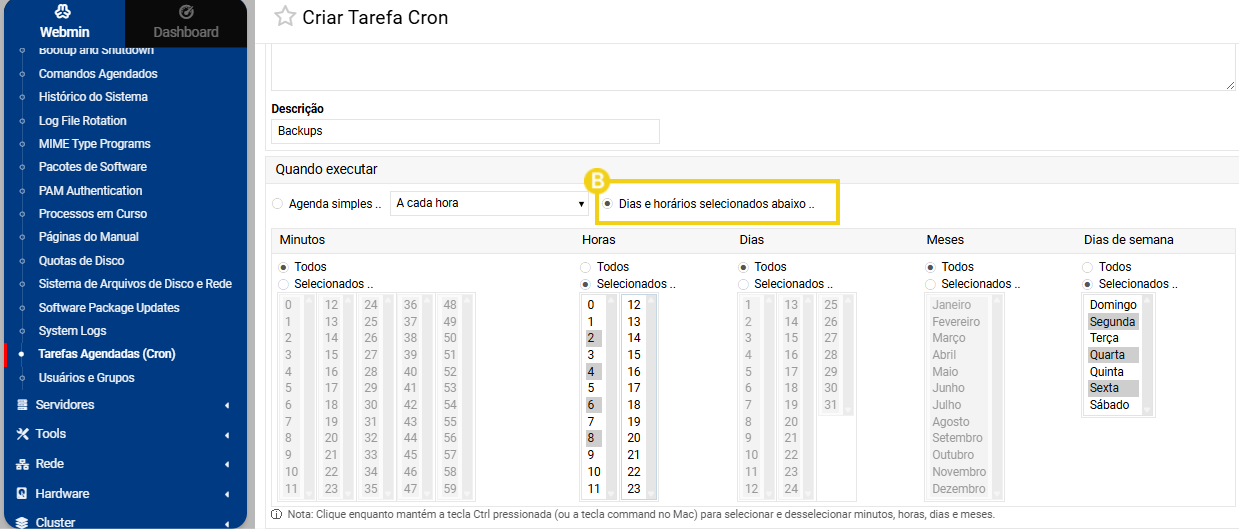
Task: Expand the Tools section
Action: pos(123,434)
